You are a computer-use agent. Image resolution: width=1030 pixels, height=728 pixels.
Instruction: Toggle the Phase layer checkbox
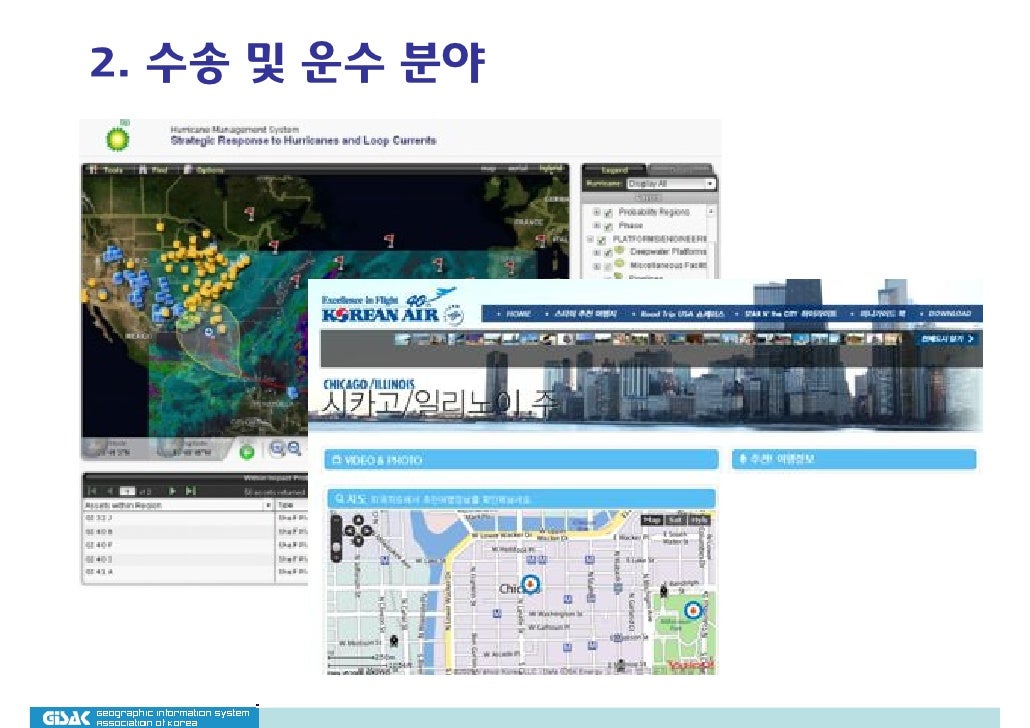coord(608,226)
